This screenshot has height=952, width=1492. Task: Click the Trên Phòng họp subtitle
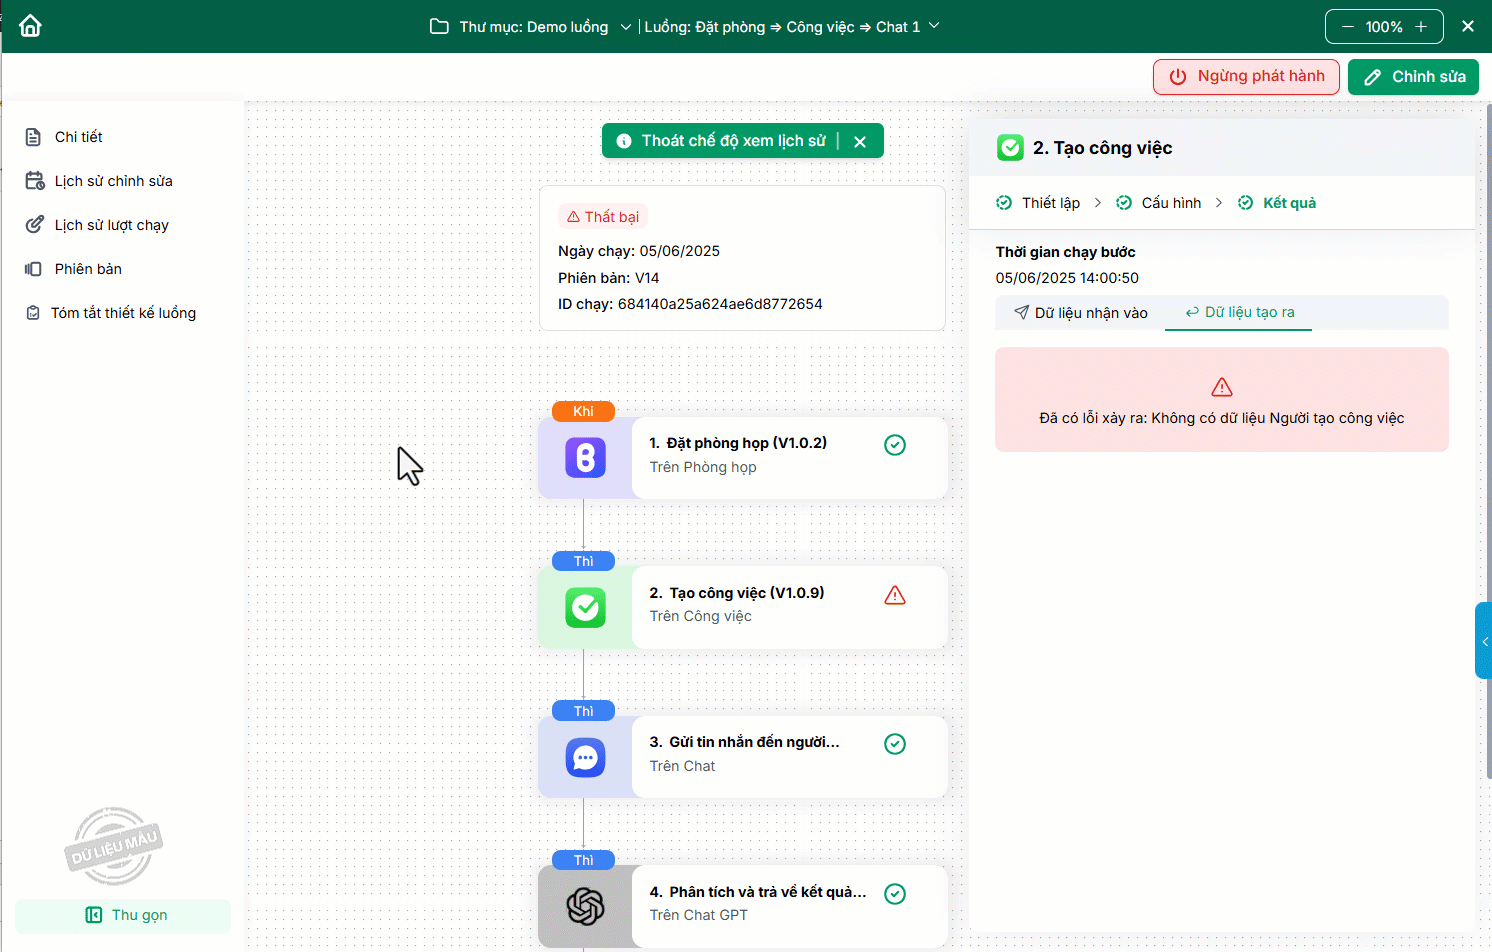(703, 467)
